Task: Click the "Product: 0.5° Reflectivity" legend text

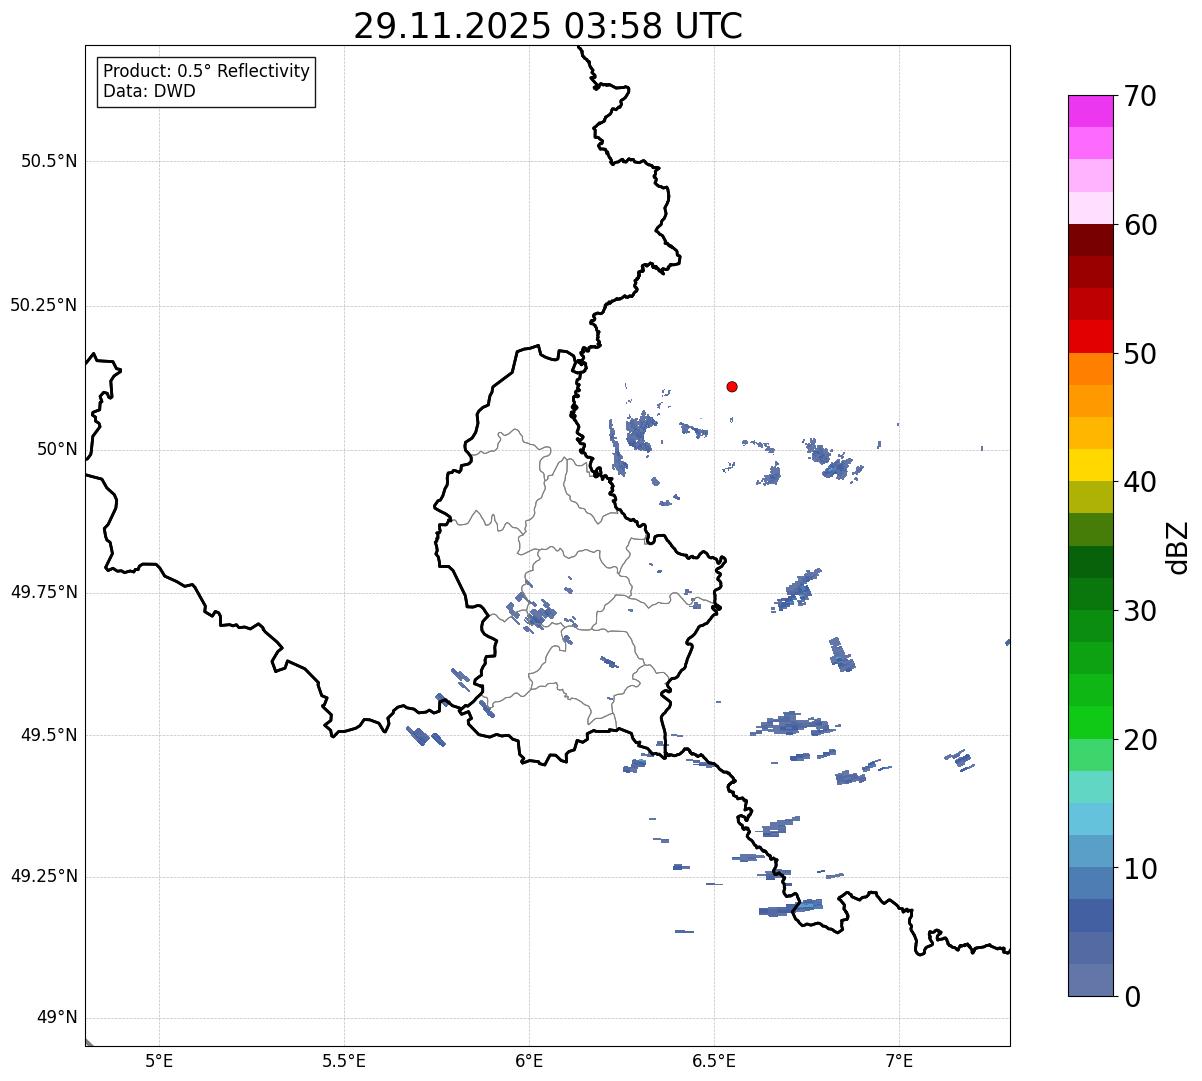Action: pyautogui.click(x=206, y=71)
